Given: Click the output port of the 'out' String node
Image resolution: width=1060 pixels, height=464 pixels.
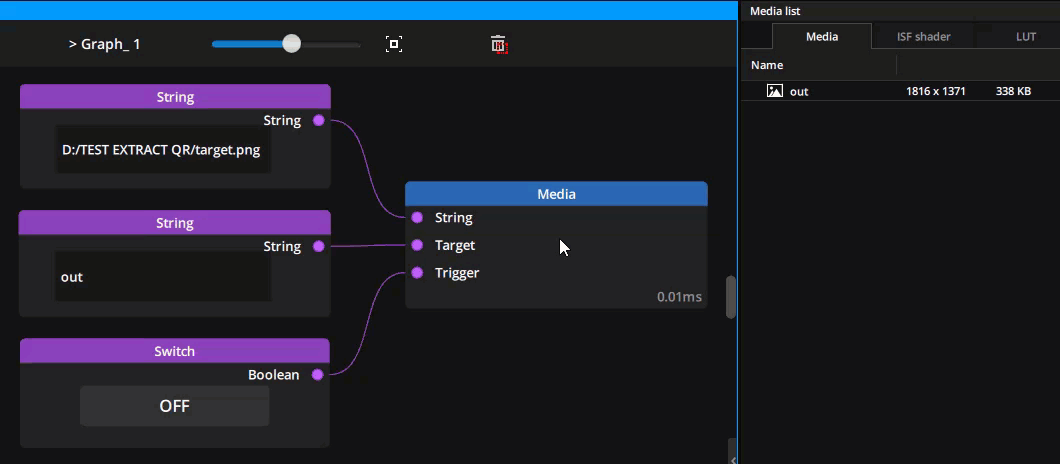Looking at the screenshot, I should 318,246.
